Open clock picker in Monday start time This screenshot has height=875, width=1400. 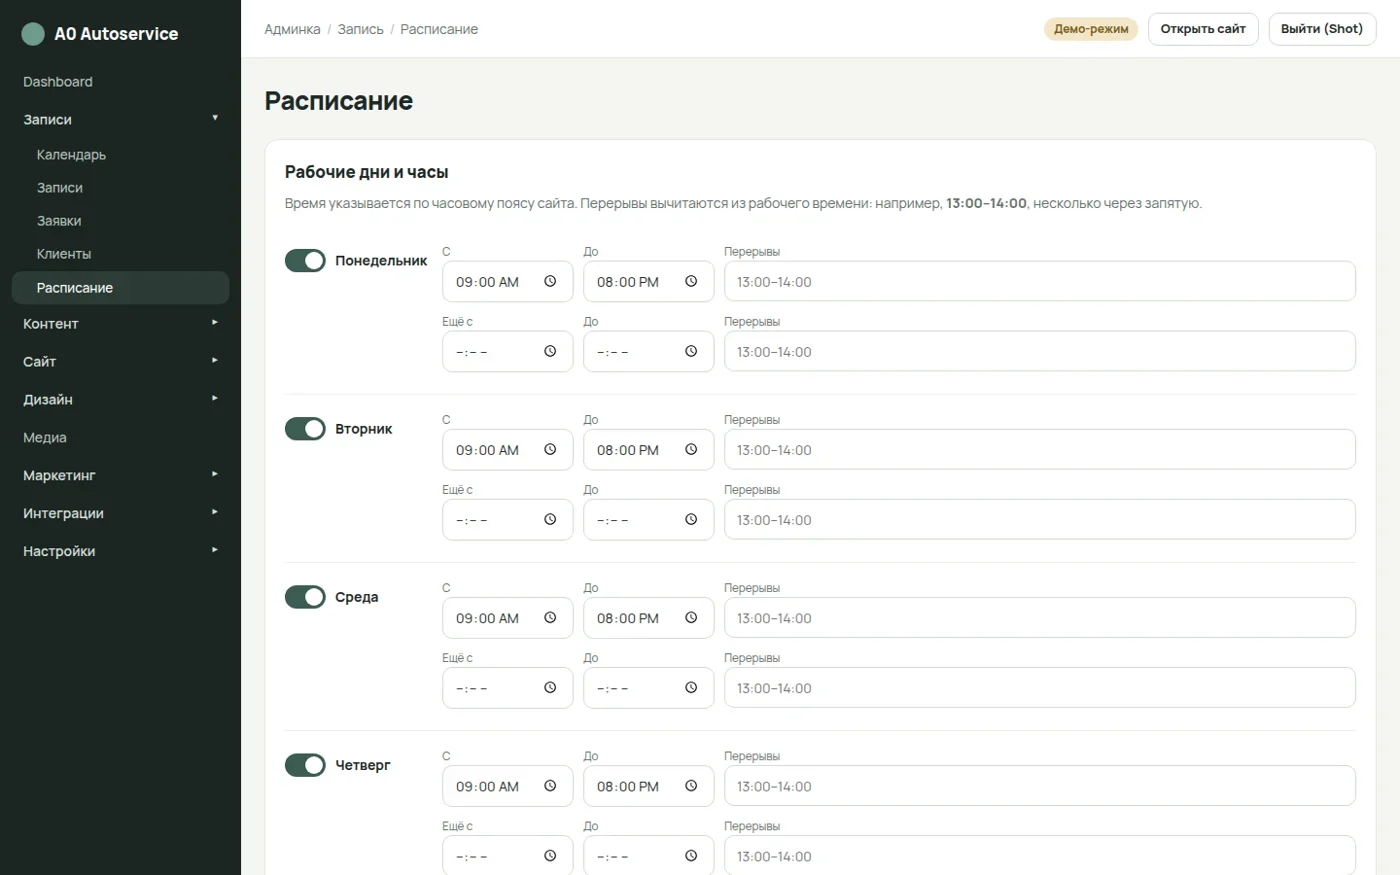pos(550,282)
